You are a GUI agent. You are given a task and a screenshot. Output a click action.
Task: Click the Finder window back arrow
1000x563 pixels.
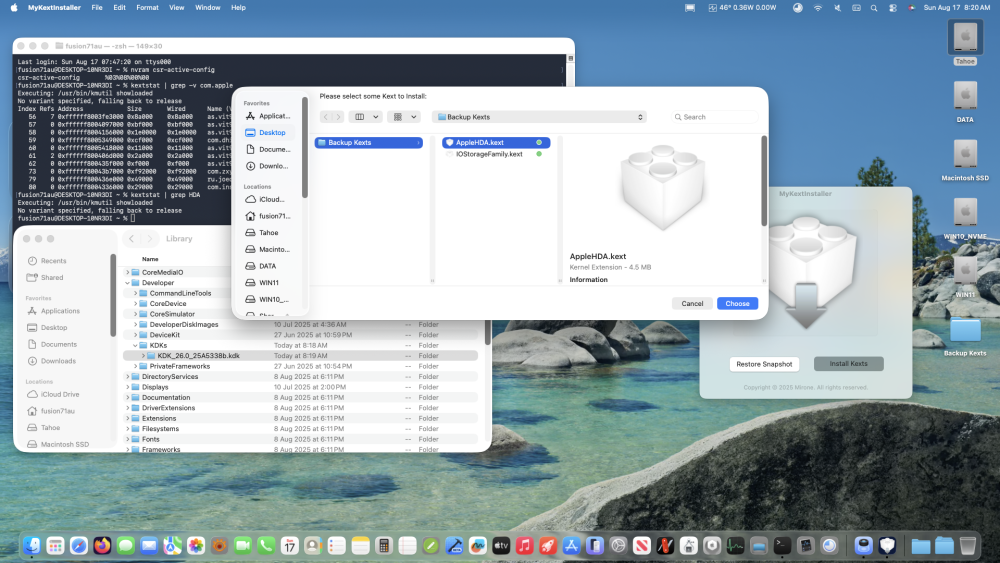(131, 238)
